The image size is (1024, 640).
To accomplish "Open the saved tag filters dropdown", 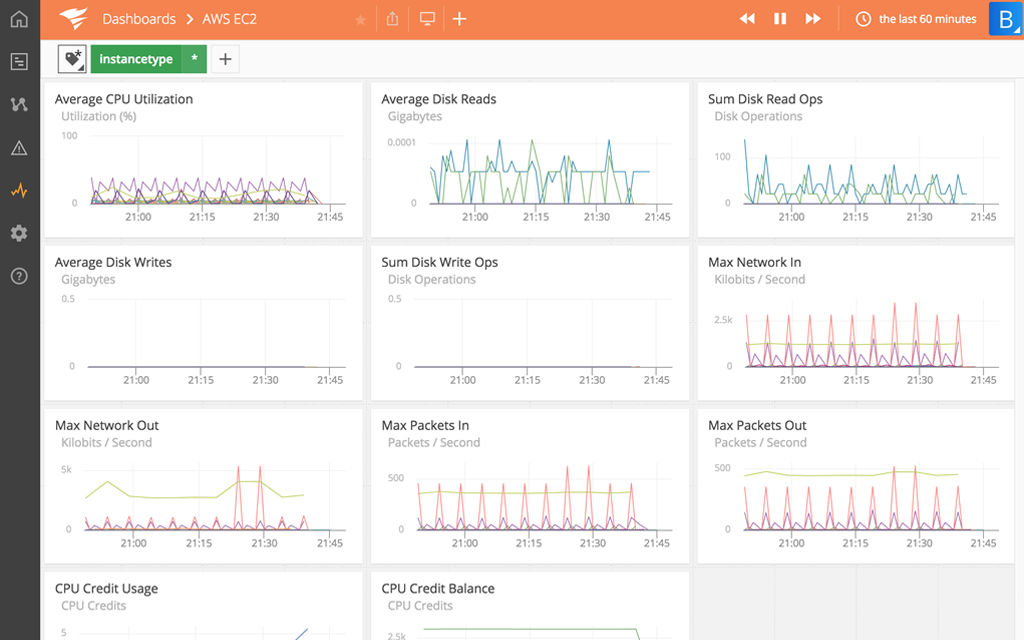I will pos(73,60).
